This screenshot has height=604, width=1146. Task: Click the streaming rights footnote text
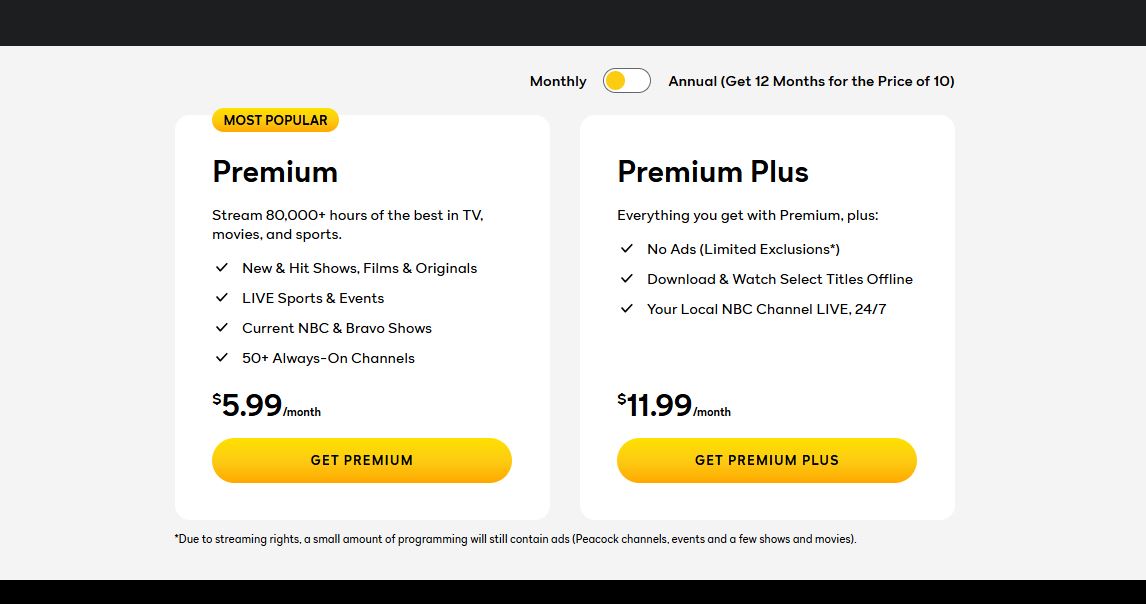515,539
